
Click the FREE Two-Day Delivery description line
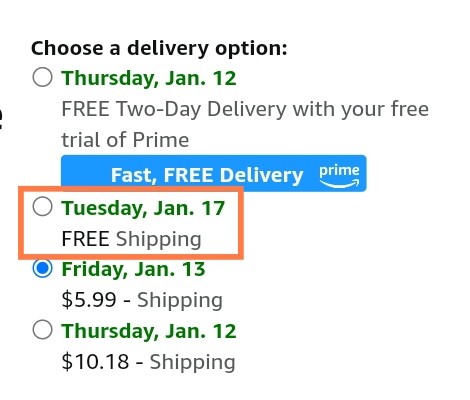pos(245,109)
